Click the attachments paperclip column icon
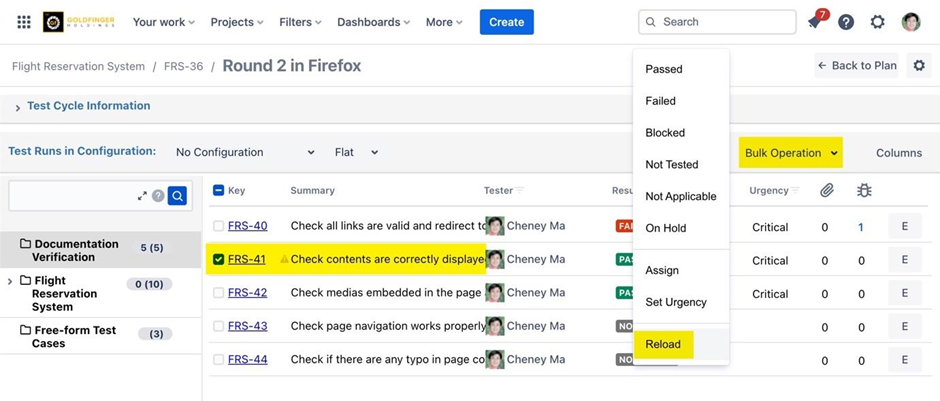 point(826,190)
